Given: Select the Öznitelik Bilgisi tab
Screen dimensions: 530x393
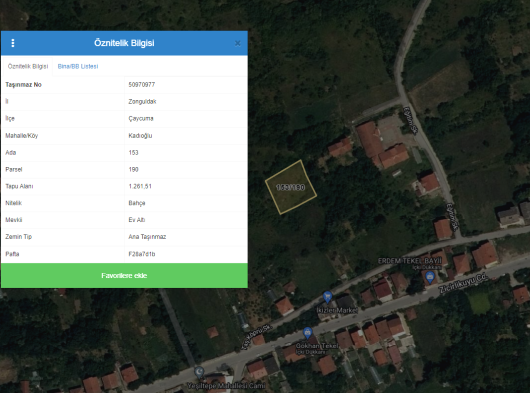Looking at the screenshot, I should [x=28, y=66].
